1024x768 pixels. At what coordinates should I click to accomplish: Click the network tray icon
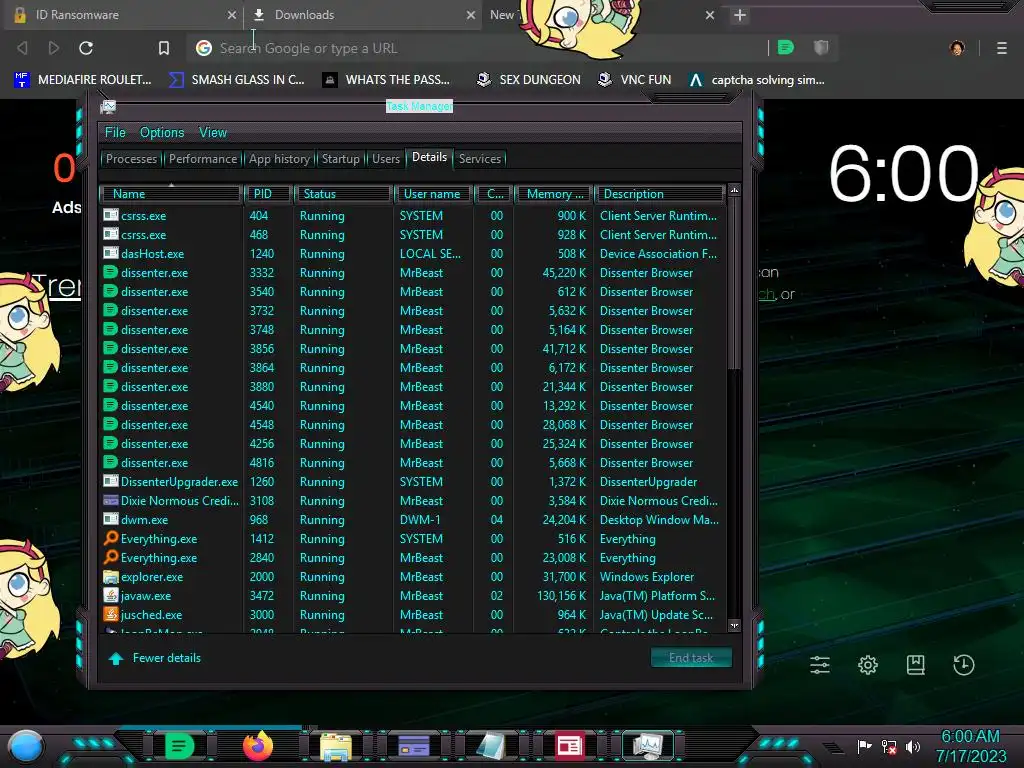889,746
